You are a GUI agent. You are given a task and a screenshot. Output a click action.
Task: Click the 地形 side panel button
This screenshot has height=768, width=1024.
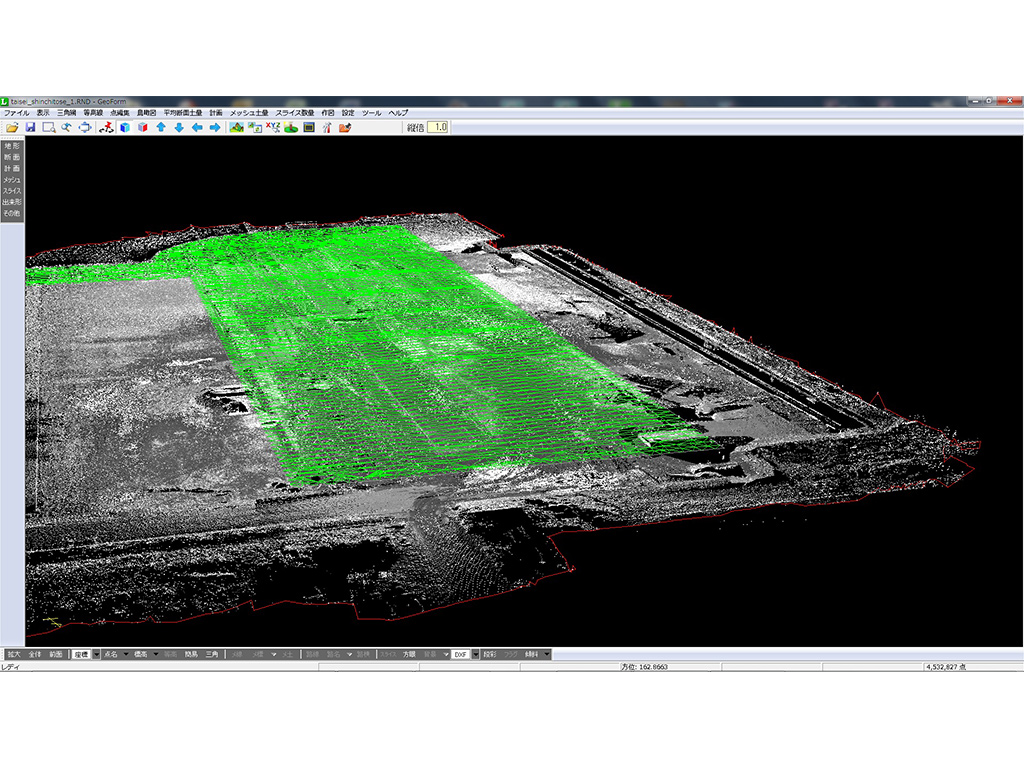(12, 146)
